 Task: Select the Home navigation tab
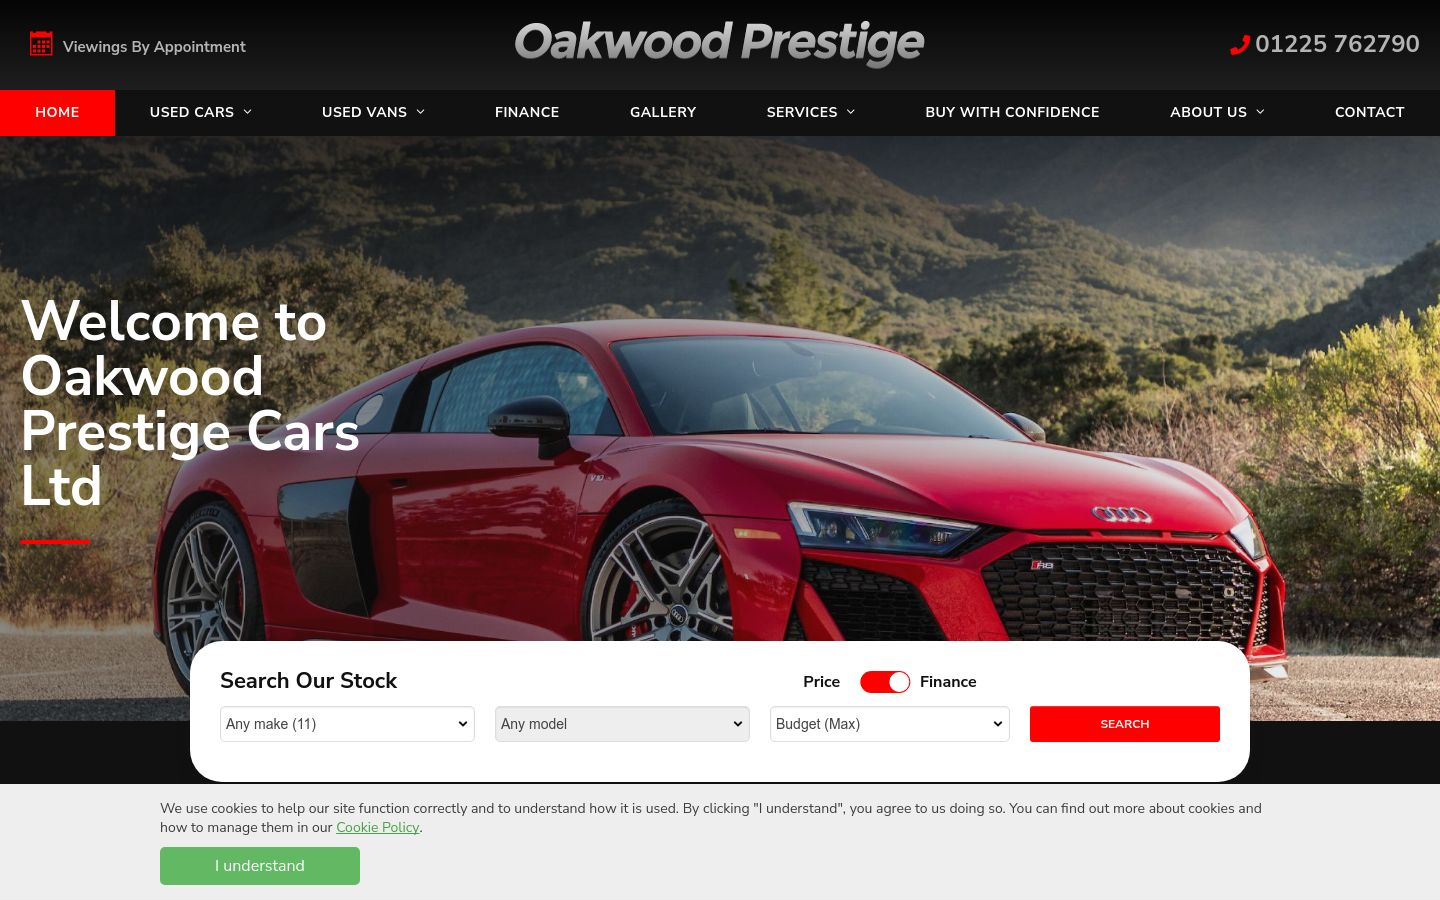coord(57,112)
